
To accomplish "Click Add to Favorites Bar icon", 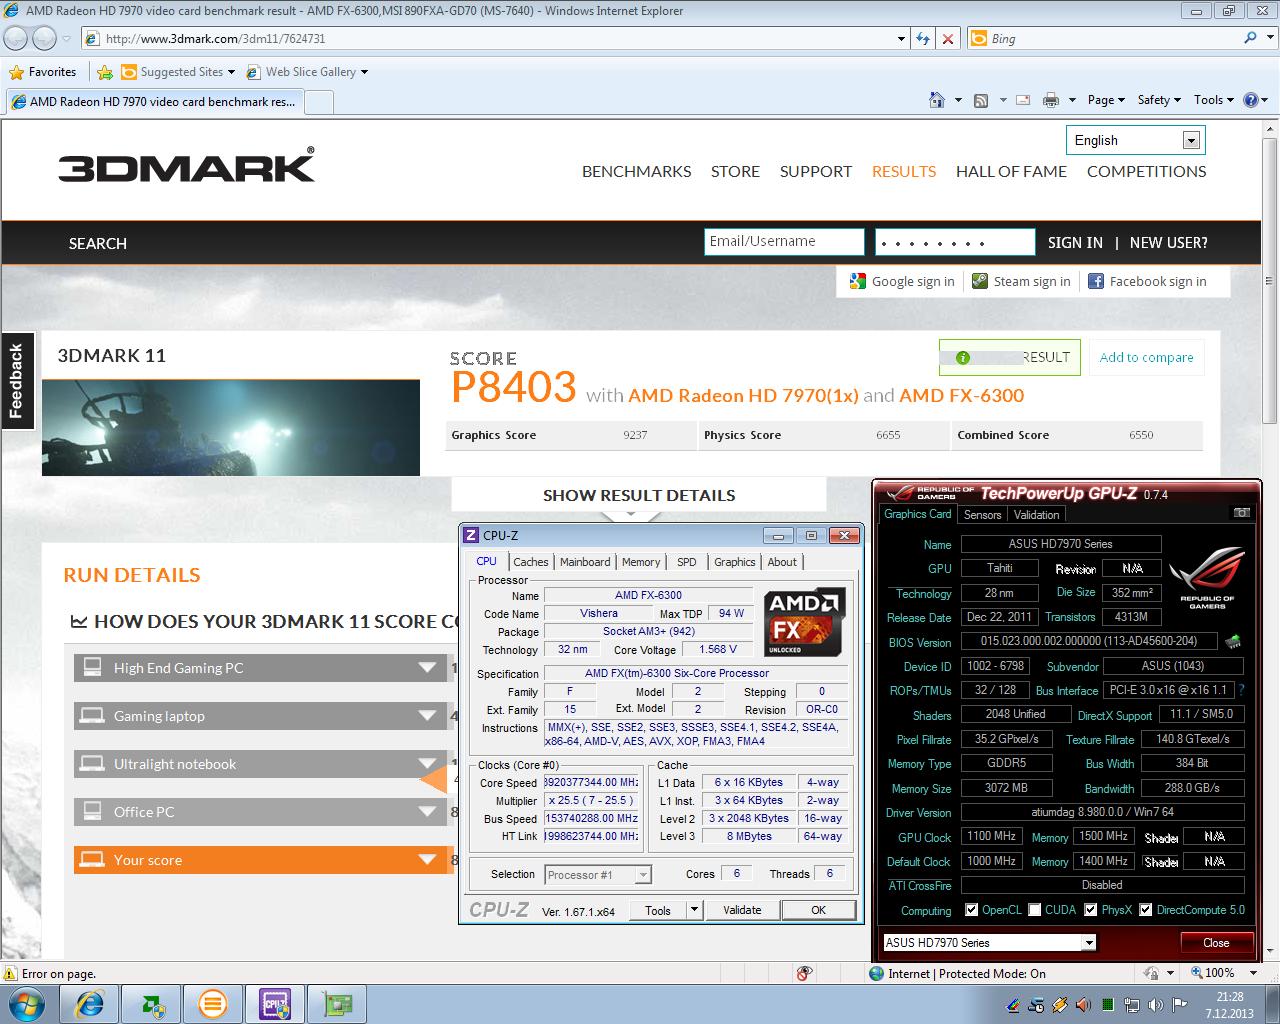I will coord(105,72).
